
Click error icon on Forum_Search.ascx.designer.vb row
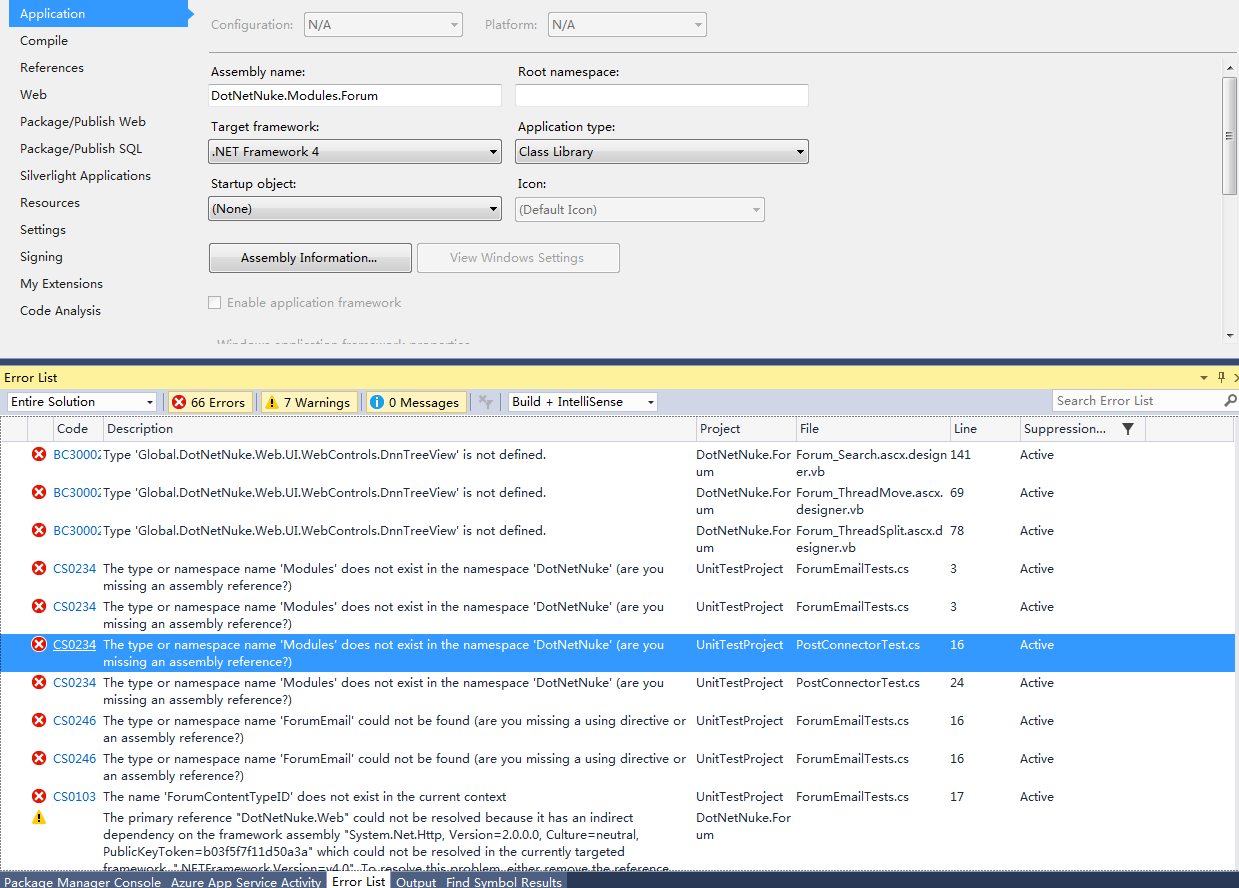point(39,455)
